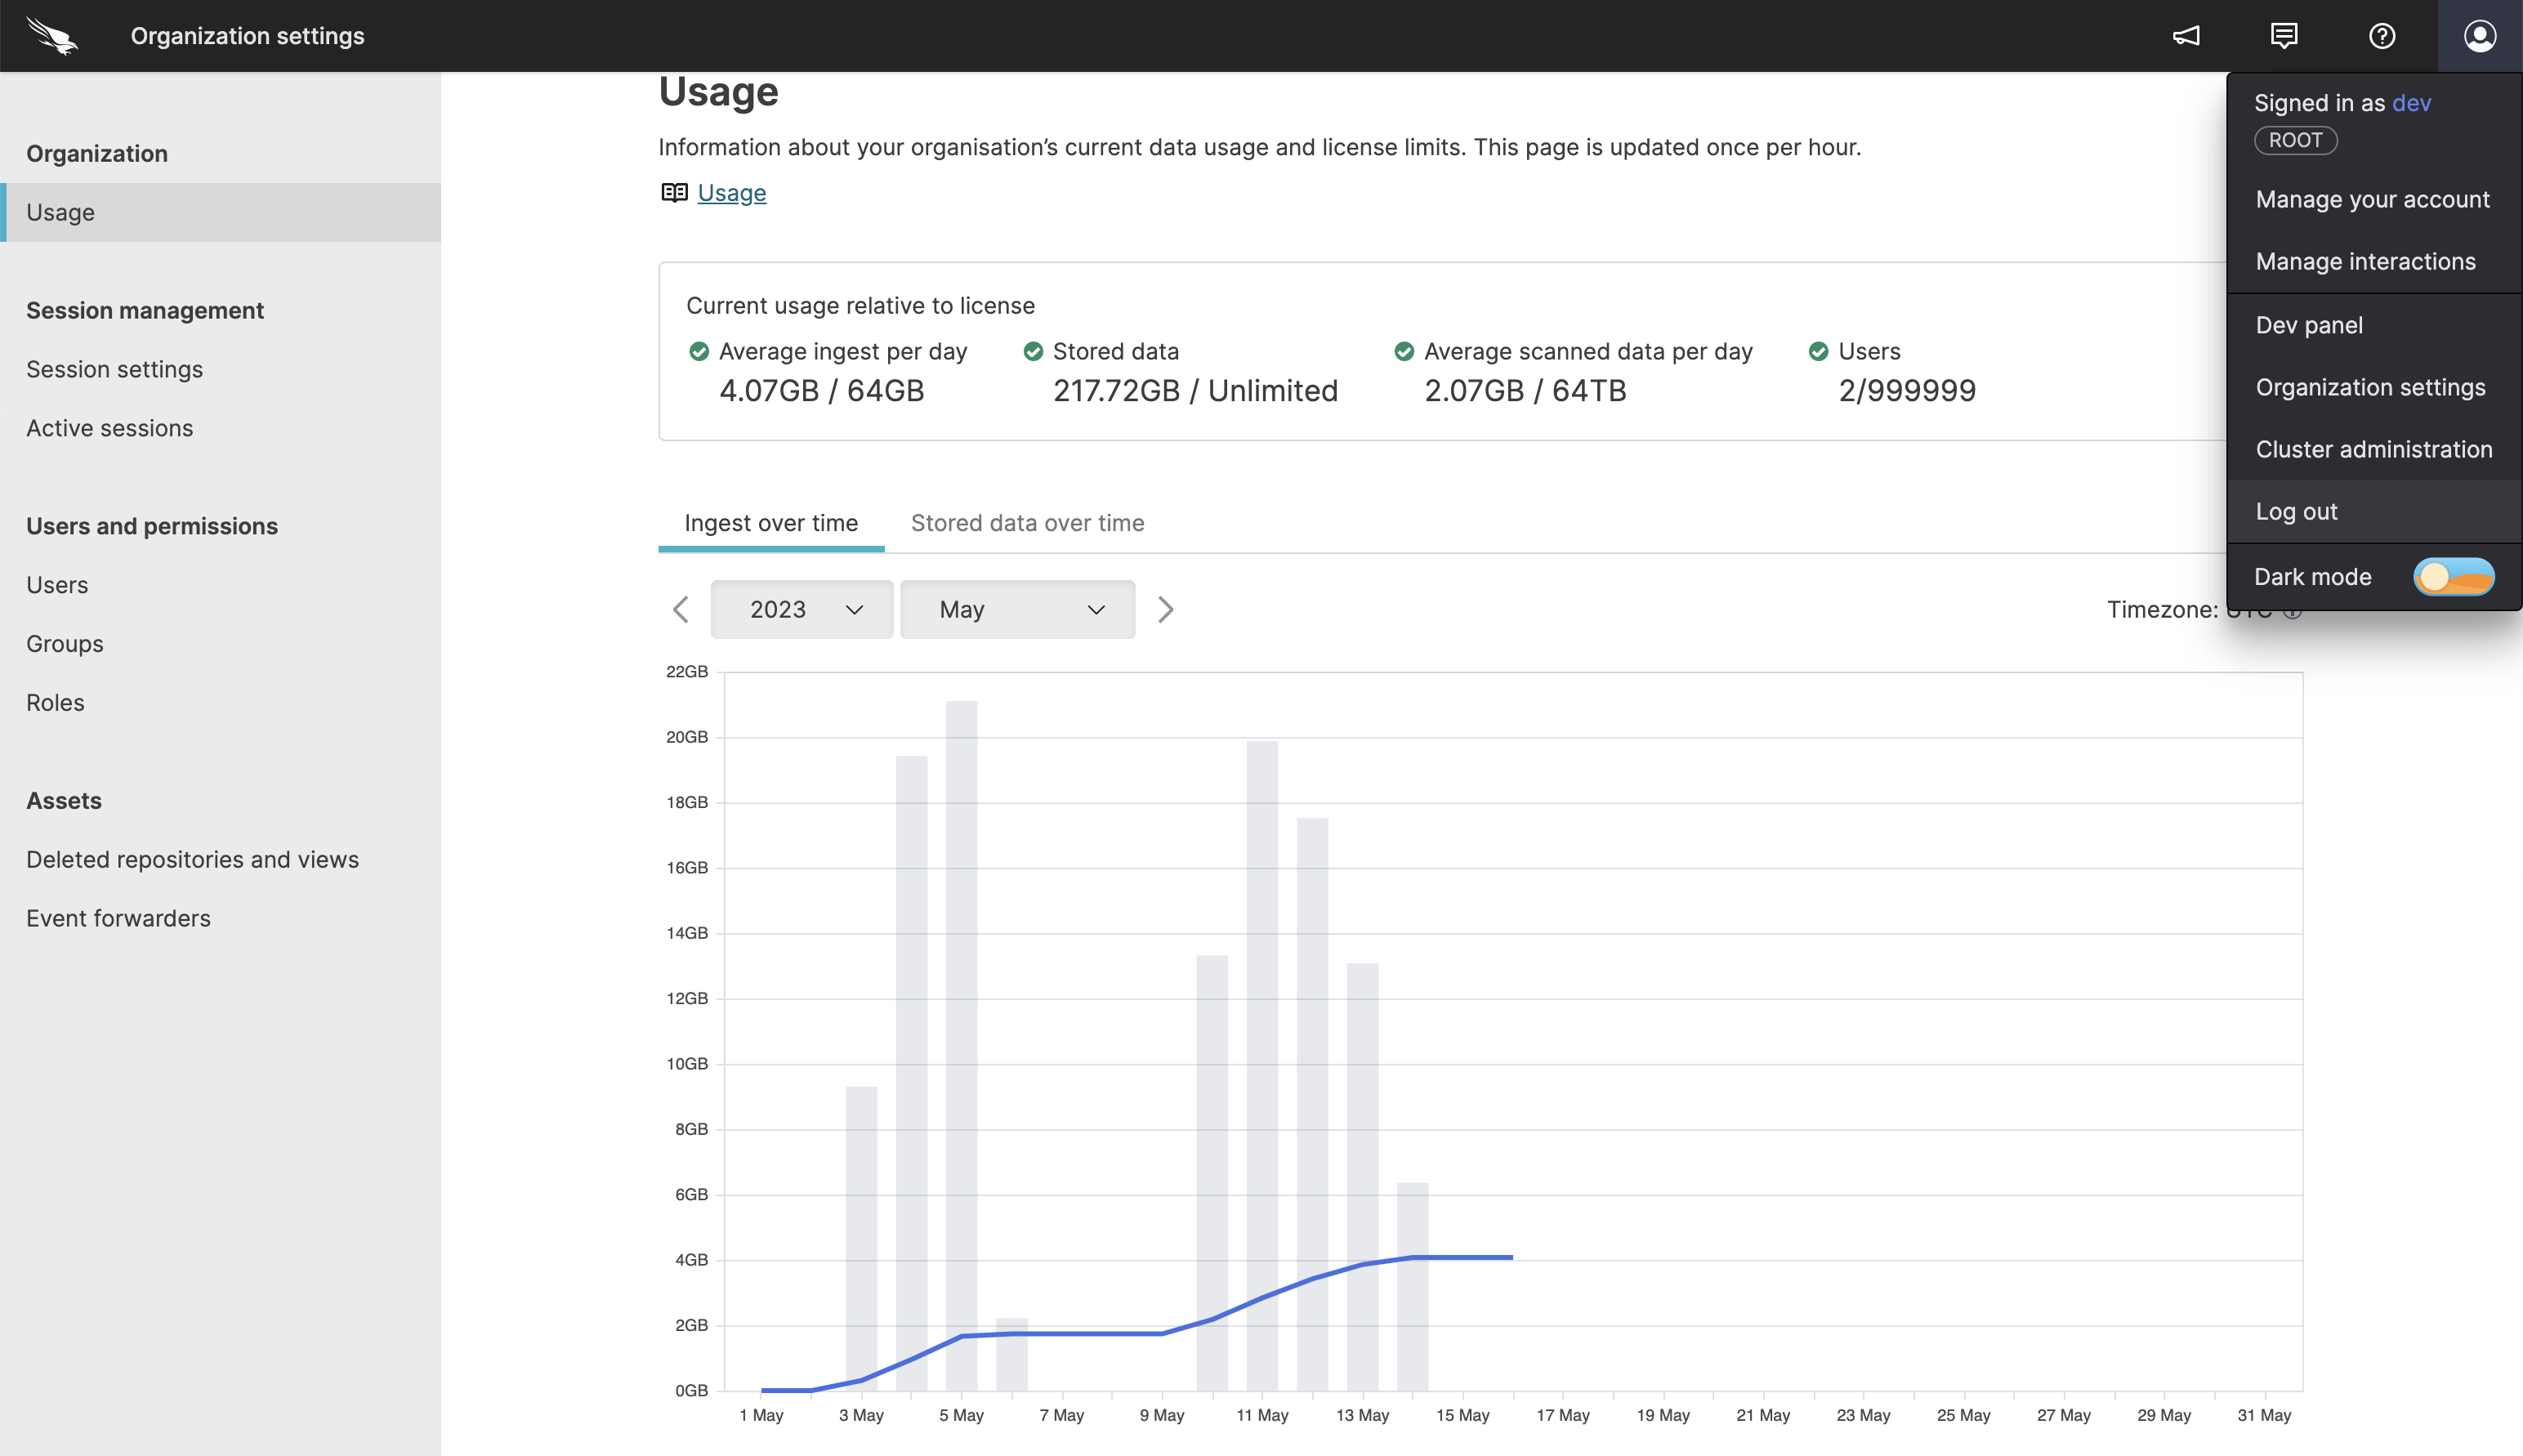Viewport: 2523px width, 1456px height.
Task: Expand the 2023 year dropdown
Action: pyautogui.click(x=802, y=609)
